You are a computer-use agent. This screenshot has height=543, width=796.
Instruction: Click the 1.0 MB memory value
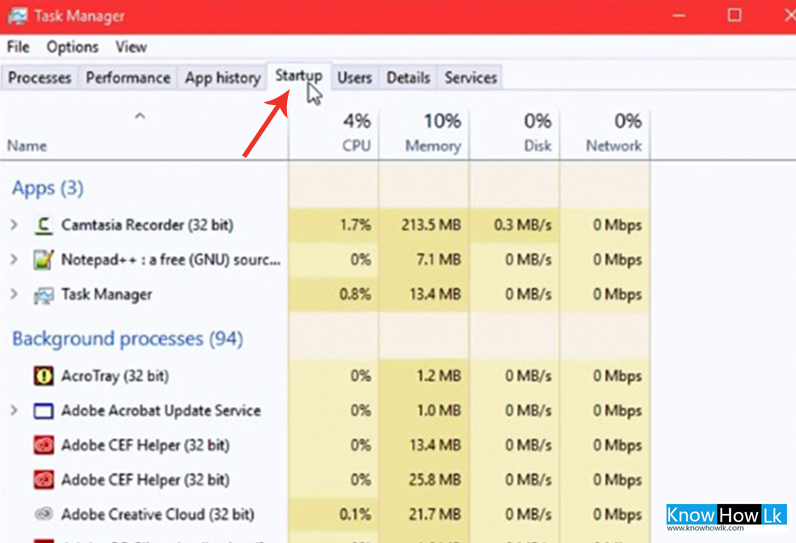tap(439, 411)
